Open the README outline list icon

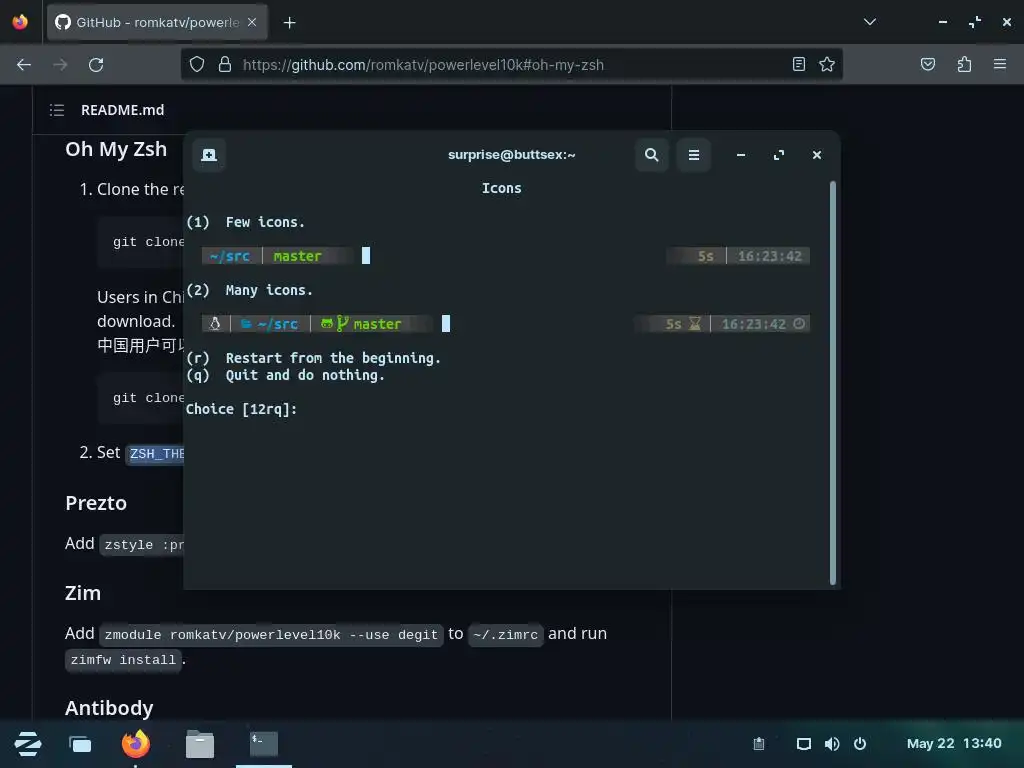57,110
